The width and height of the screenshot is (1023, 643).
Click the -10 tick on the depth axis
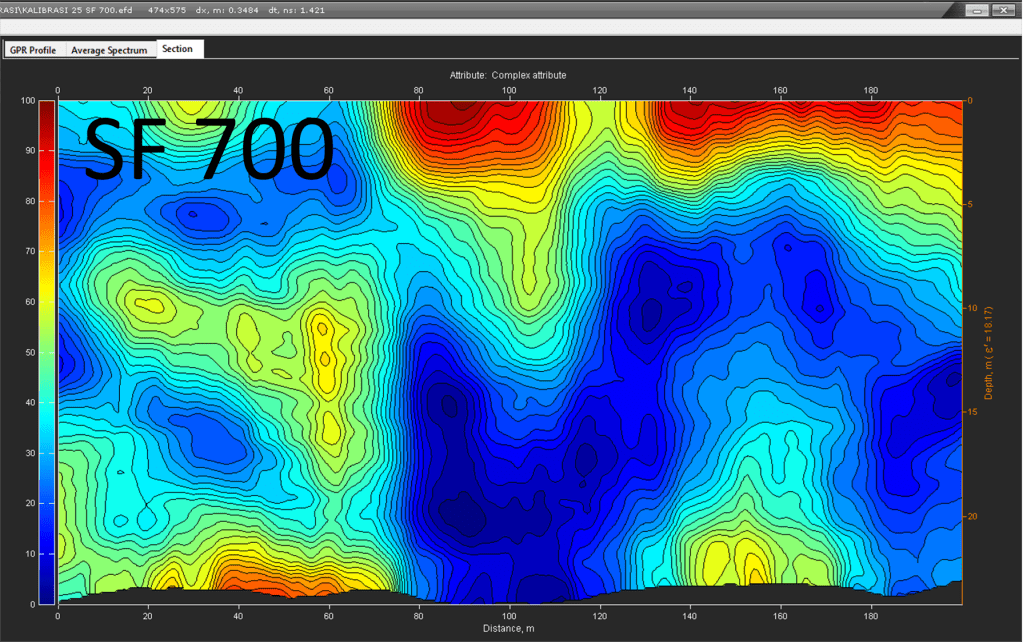(x=972, y=308)
